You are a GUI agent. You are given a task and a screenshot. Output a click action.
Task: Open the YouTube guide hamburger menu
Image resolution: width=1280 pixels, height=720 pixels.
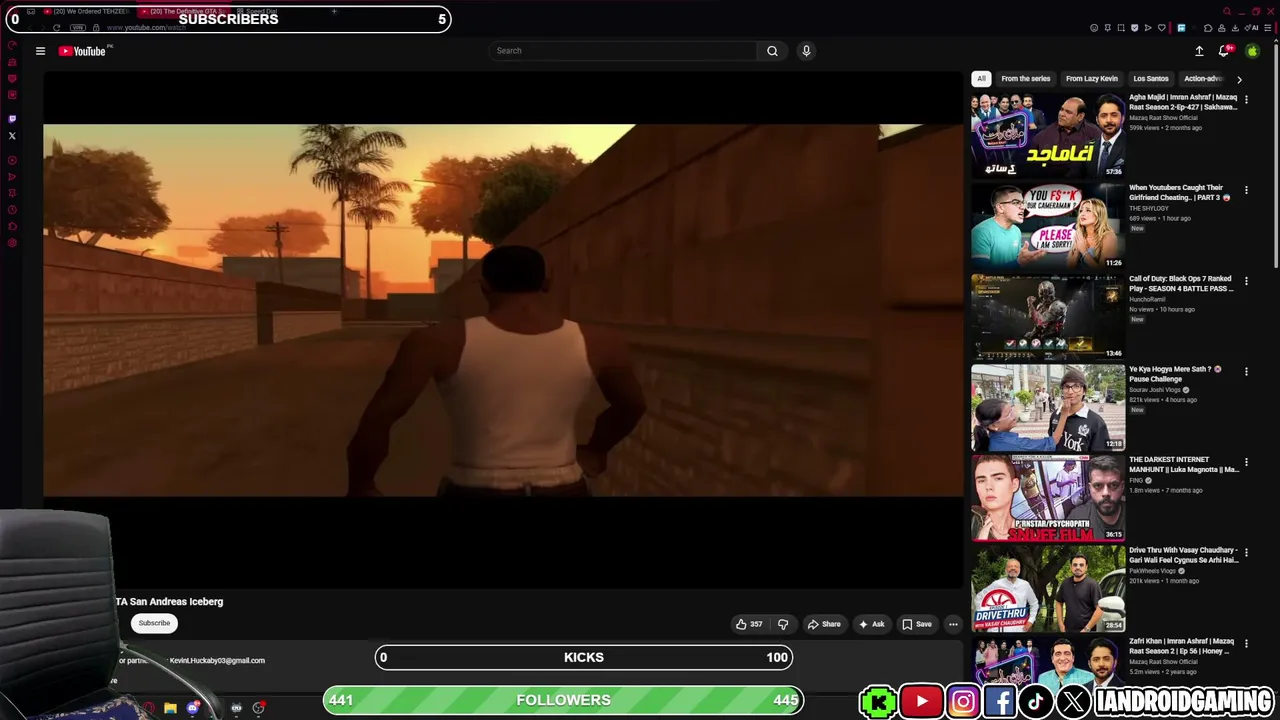(40, 51)
